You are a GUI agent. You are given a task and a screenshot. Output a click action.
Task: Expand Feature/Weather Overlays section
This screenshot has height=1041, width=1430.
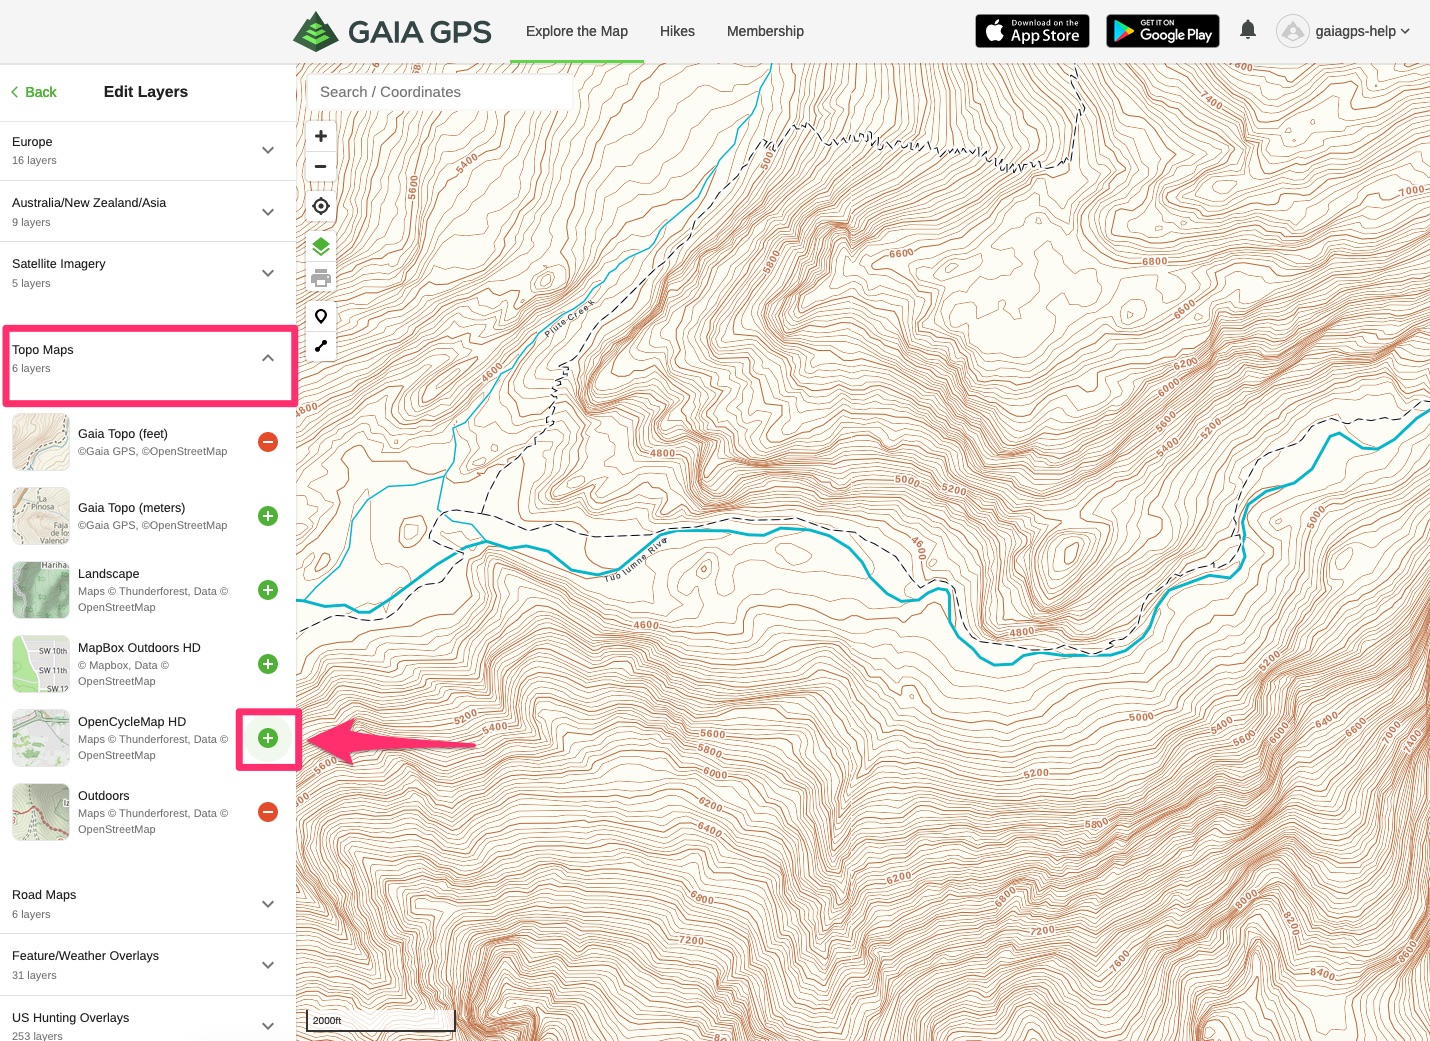click(148, 965)
